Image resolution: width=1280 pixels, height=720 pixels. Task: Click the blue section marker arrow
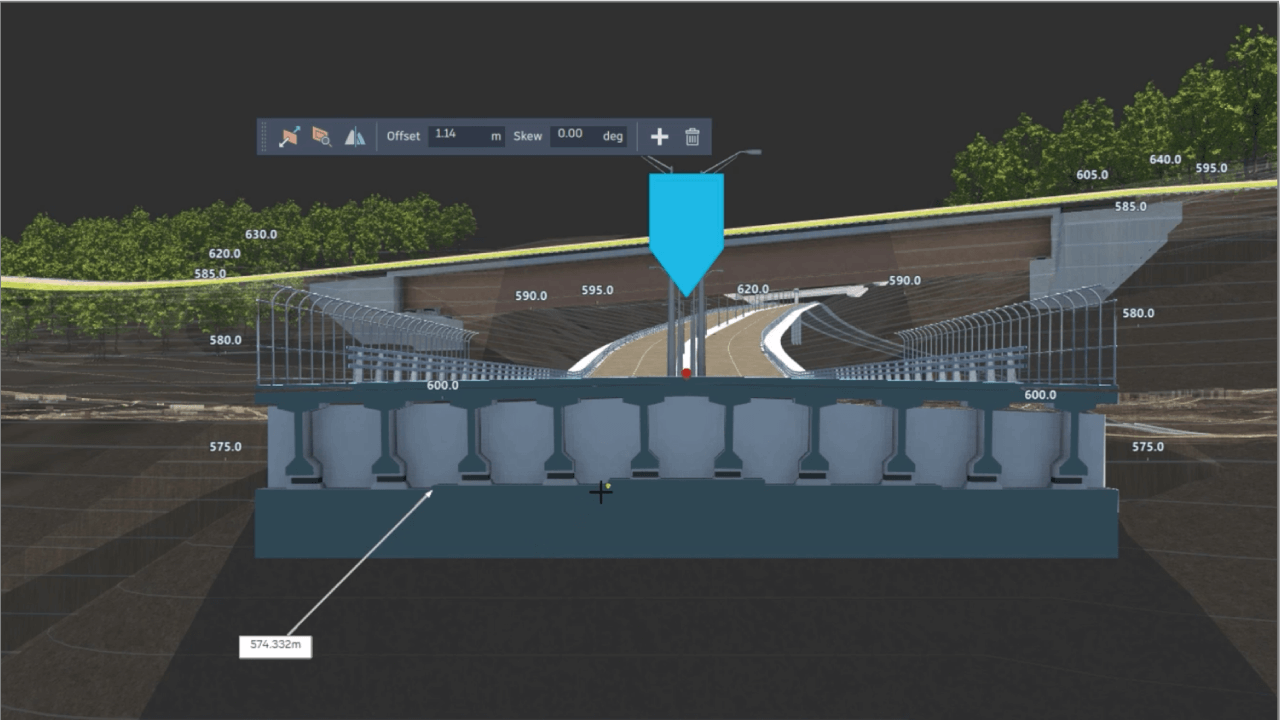pyautogui.click(x=686, y=234)
